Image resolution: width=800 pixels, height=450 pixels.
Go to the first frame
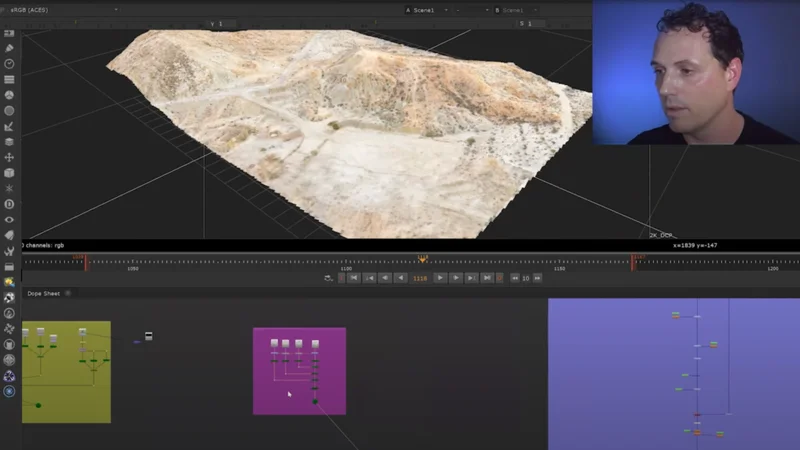354,278
